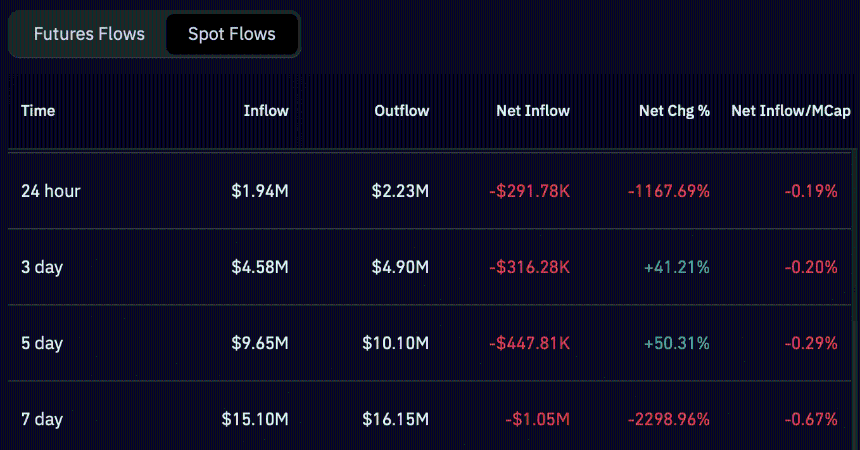Viewport: 860px width, 450px height.
Task: Select the 3 day row label
Action: 42,267
